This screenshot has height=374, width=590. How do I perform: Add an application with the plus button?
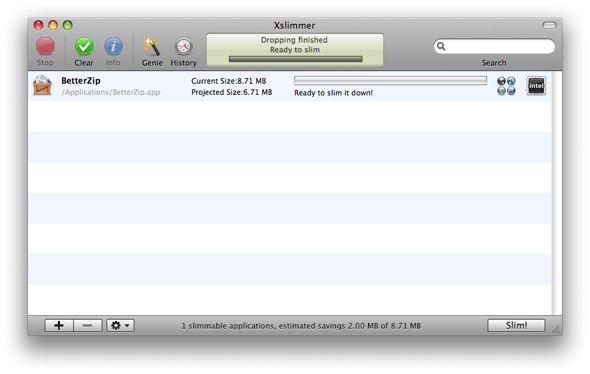(x=59, y=325)
